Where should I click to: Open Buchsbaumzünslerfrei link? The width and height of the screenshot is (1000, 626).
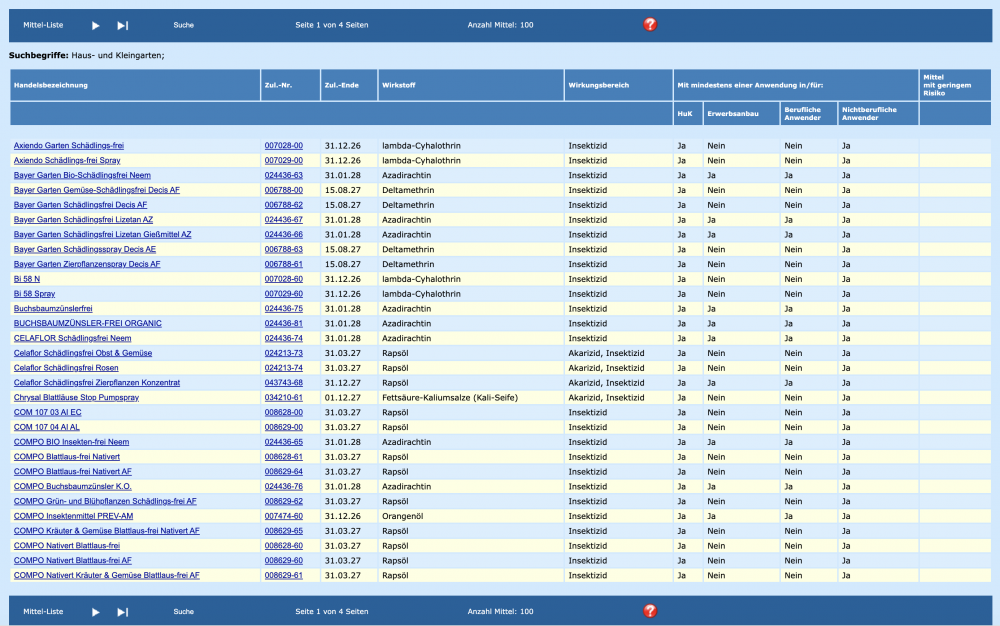(53, 309)
